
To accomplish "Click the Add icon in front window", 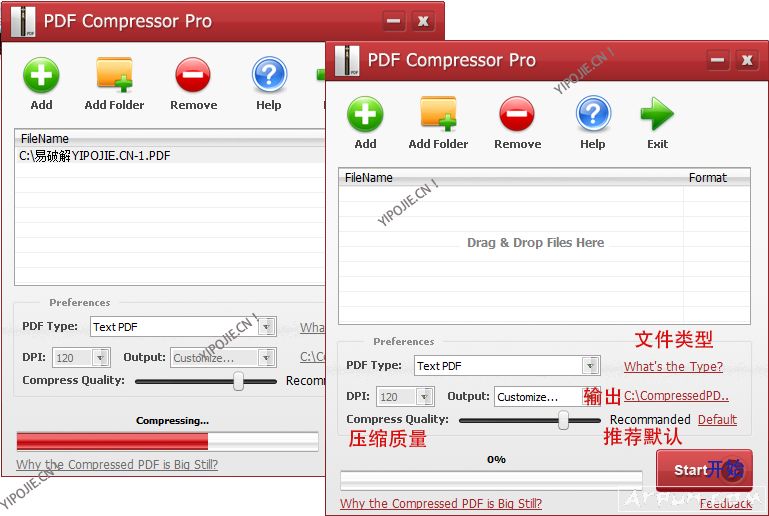I will 365,114.
